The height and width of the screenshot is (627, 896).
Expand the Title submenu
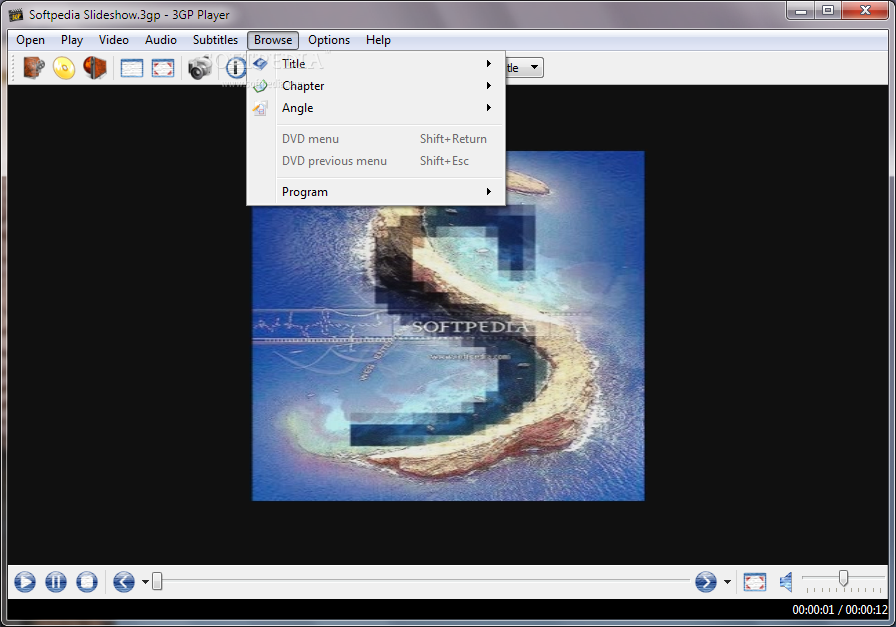coord(377,63)
